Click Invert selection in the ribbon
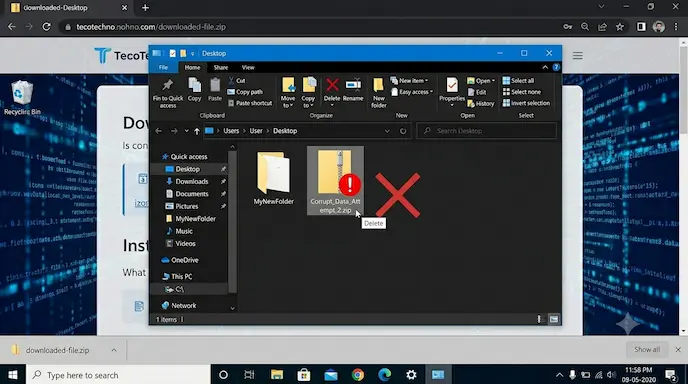Screen dimensions: 688x384 [526, 103]
